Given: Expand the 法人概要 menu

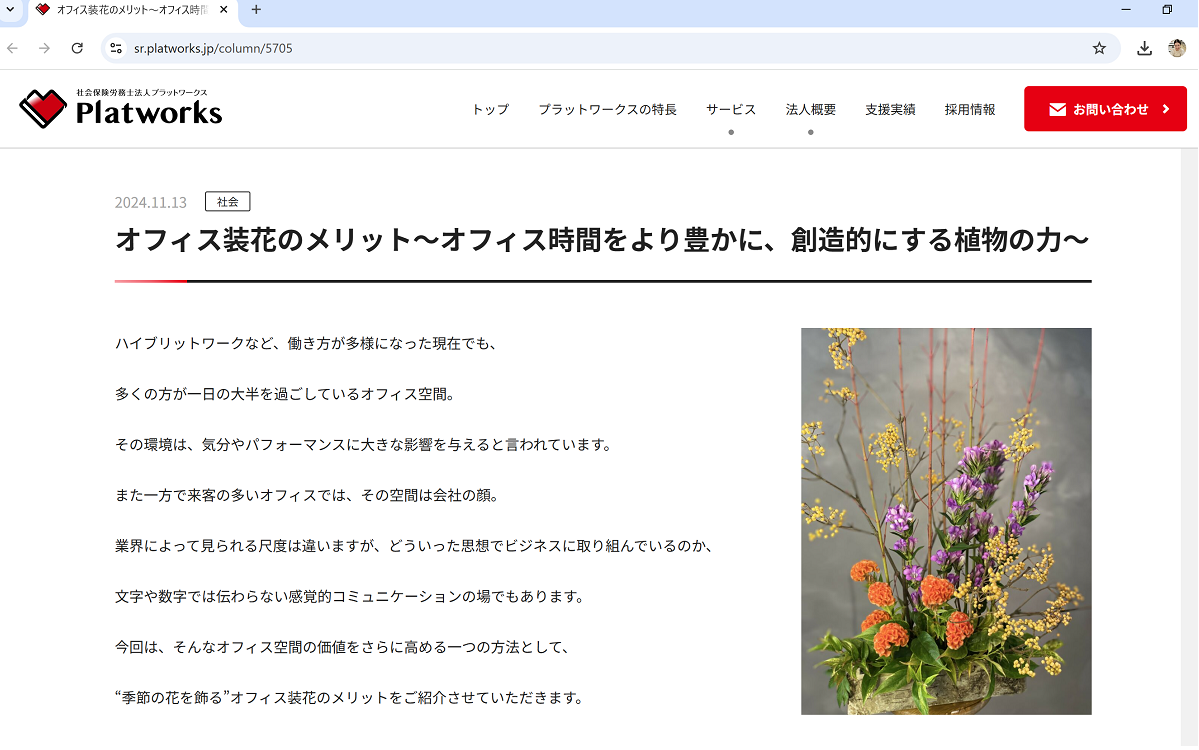Looking at the screenshot, I should click(x=811, y=109).
